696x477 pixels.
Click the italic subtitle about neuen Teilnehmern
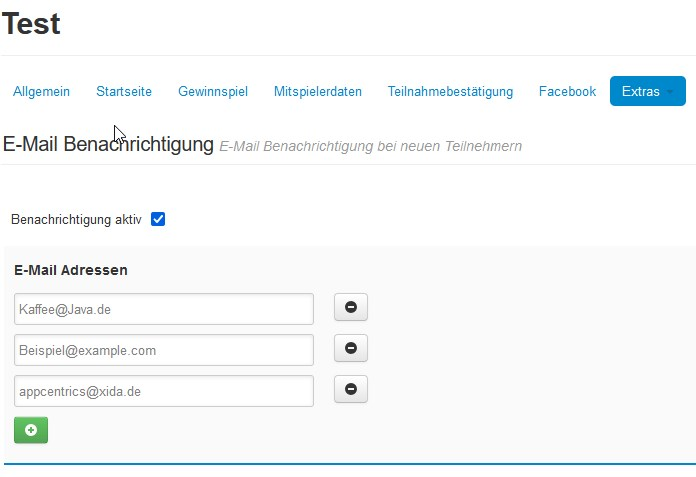pyautogui.click(x=370, y=147)
